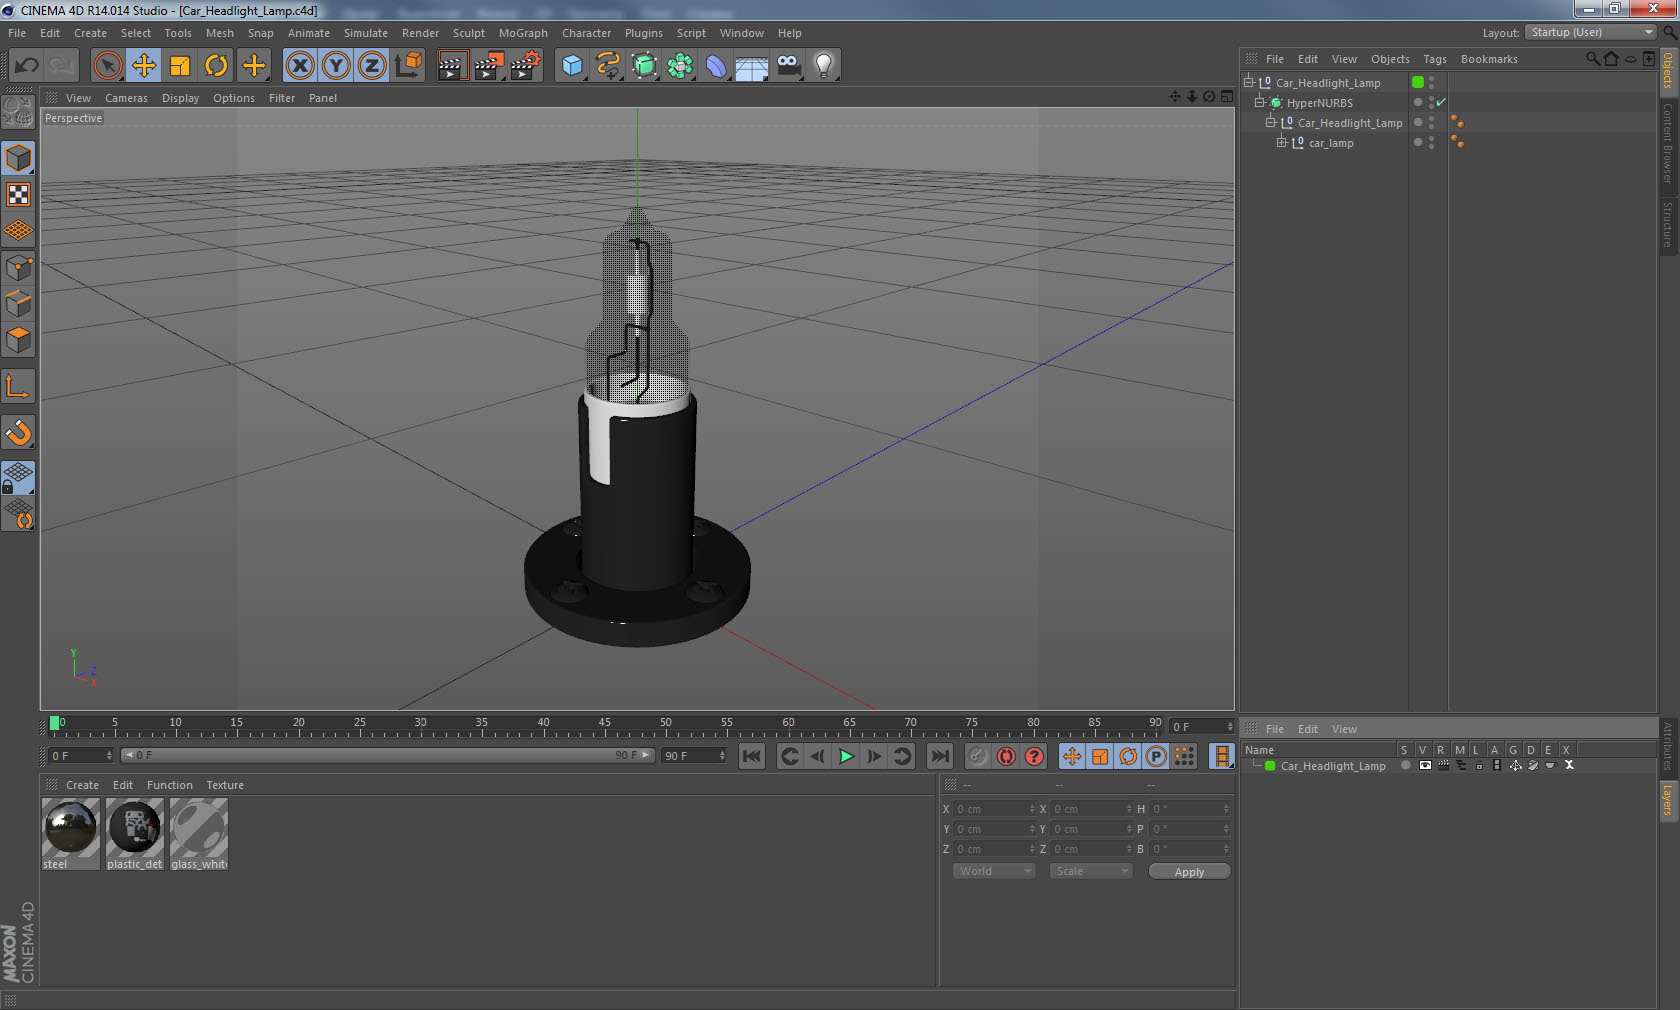Image resolution: width=1680 pixels, height=1010 pixels.
Task: Toggle Z axis lock
Action: point(372,66)
